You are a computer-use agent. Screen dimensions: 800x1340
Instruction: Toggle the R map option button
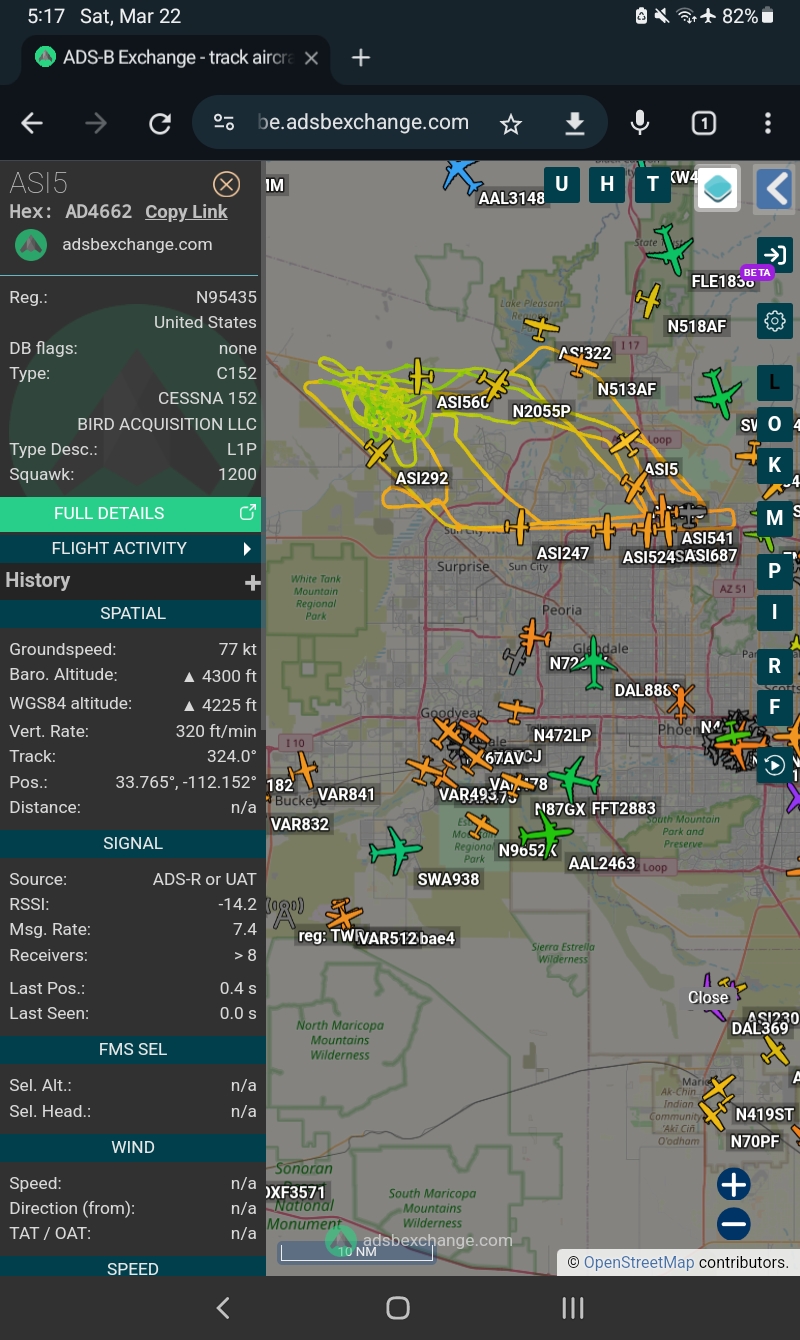point(774,665)
